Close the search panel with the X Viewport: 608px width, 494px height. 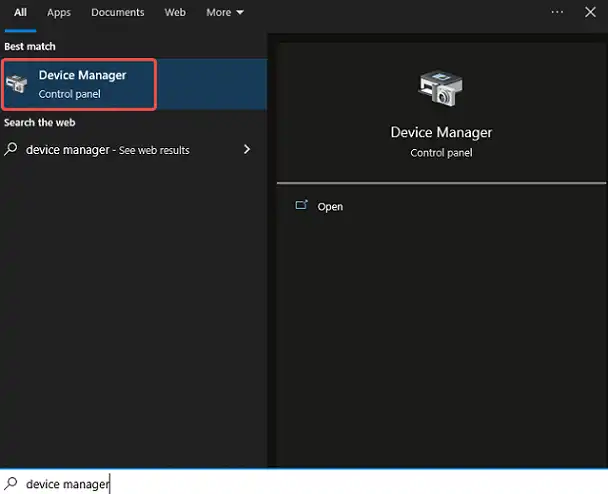click(590, 12)
